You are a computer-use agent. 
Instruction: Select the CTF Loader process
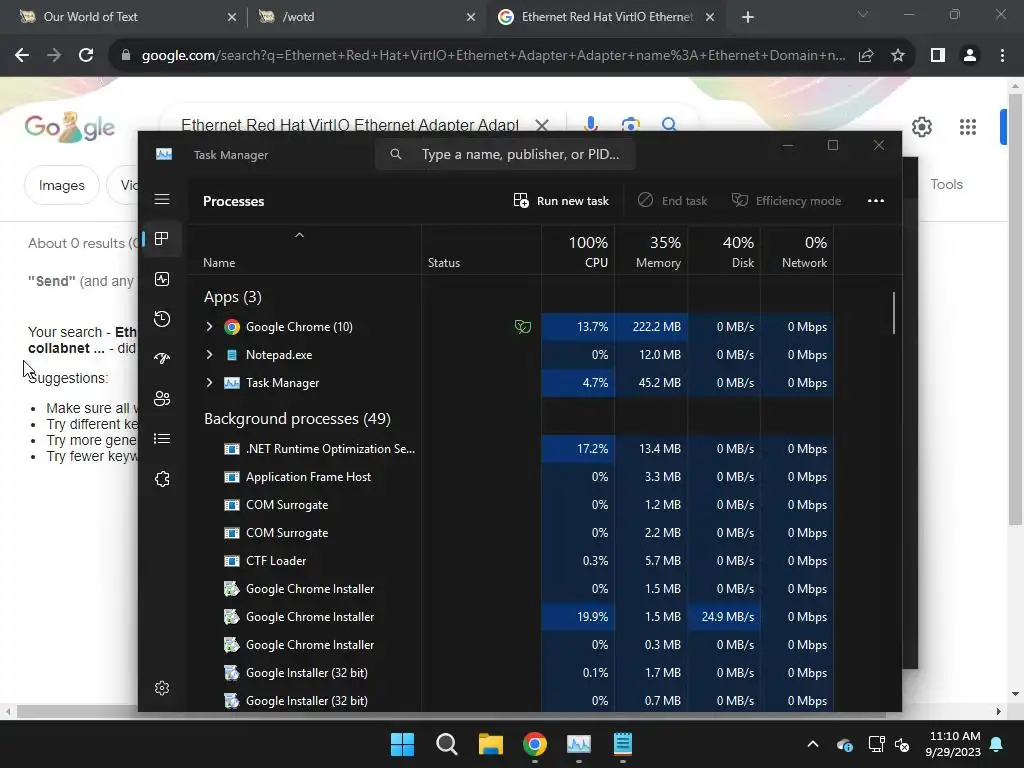point(510,560)
